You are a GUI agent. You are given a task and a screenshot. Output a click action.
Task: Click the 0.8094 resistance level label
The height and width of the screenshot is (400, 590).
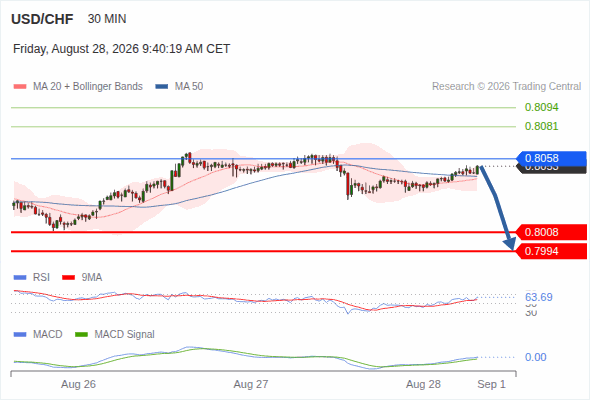(541, 107)
